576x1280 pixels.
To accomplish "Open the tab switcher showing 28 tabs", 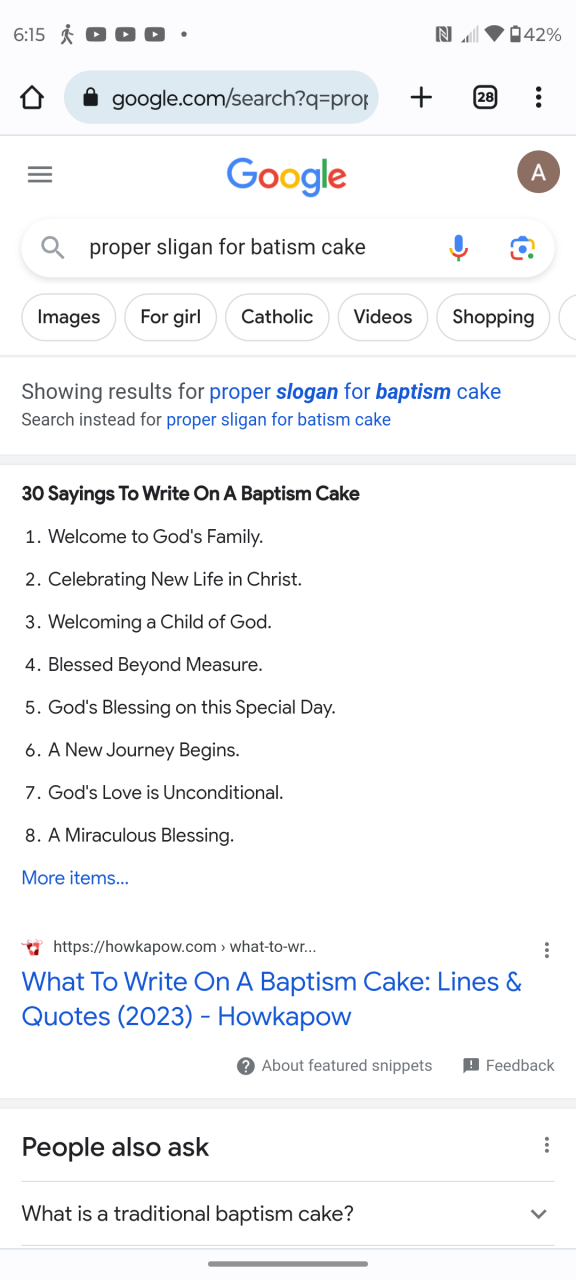I will click(x=485, y=97).
